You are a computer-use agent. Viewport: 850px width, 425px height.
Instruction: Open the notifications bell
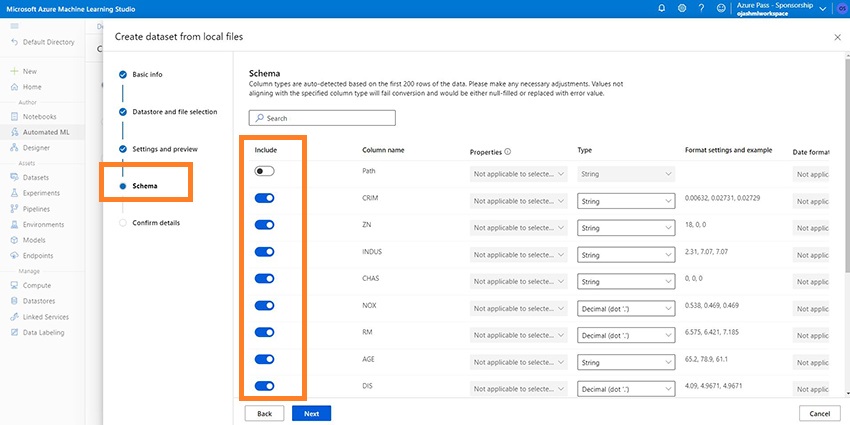point(661,8)
